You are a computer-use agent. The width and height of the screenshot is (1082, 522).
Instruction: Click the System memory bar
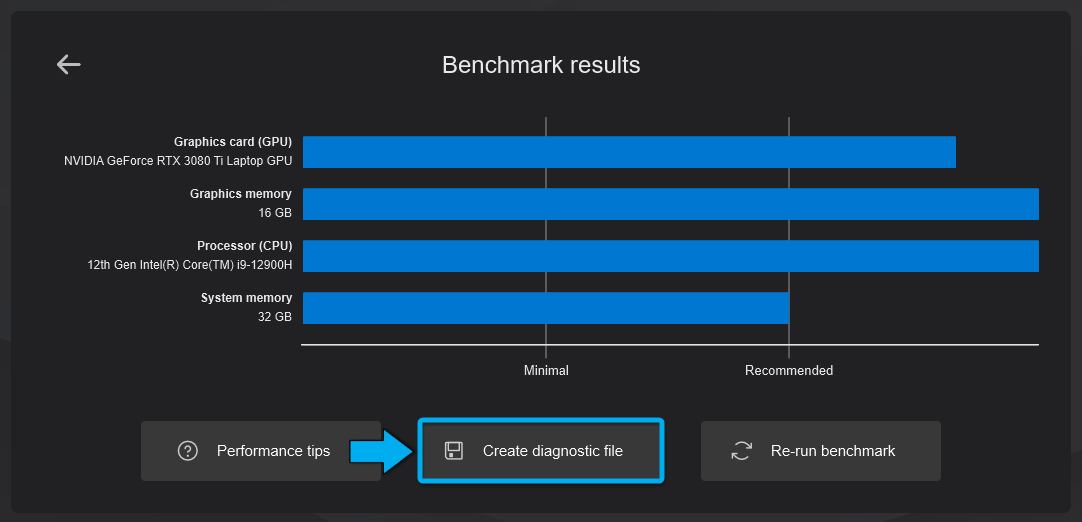click(x=546, y=308)
